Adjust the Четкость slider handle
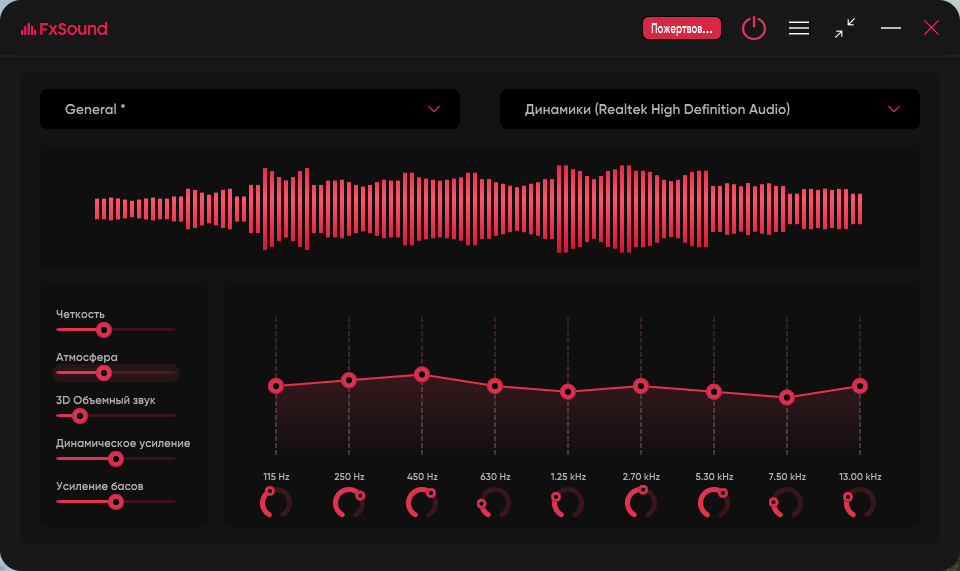Image resolution: width=960 pixels, height=571 pixels. [104, 330]
